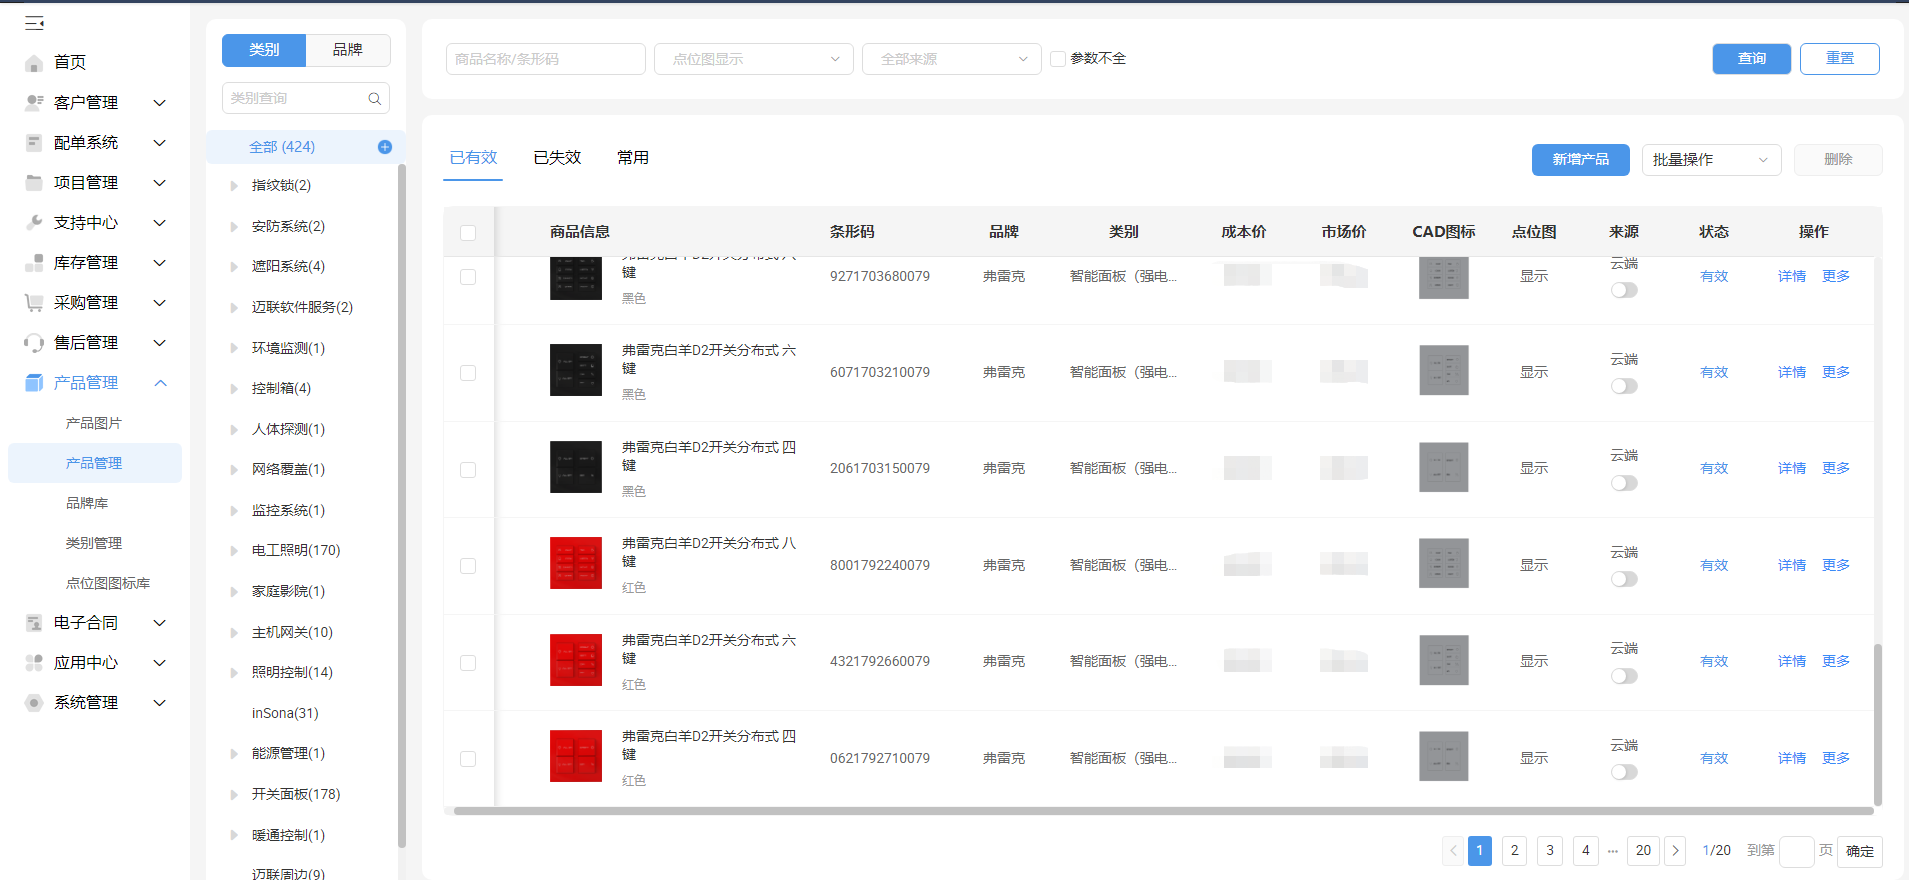Expand the 客户管理 menu chevron
The height and width of the screenshot is (880, 1909).
(159, 103)
